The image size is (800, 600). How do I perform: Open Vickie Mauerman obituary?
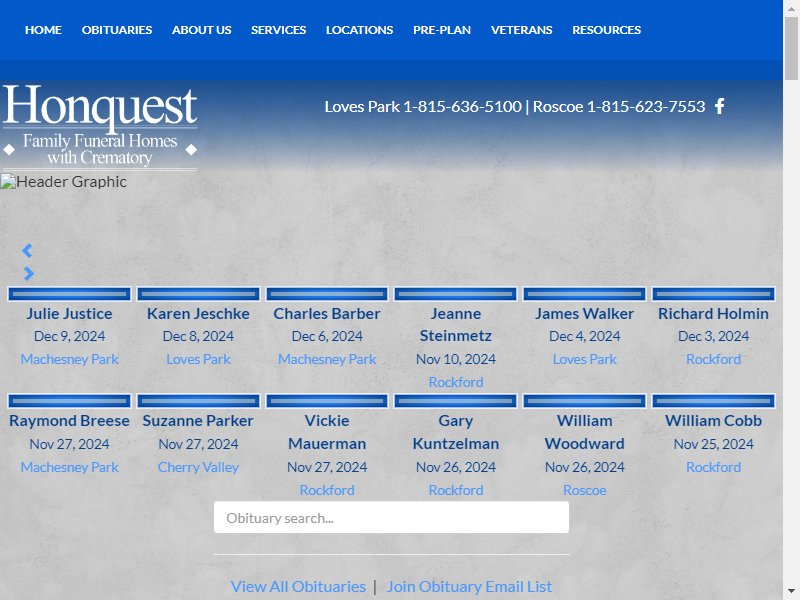click(x=327, y=432)
